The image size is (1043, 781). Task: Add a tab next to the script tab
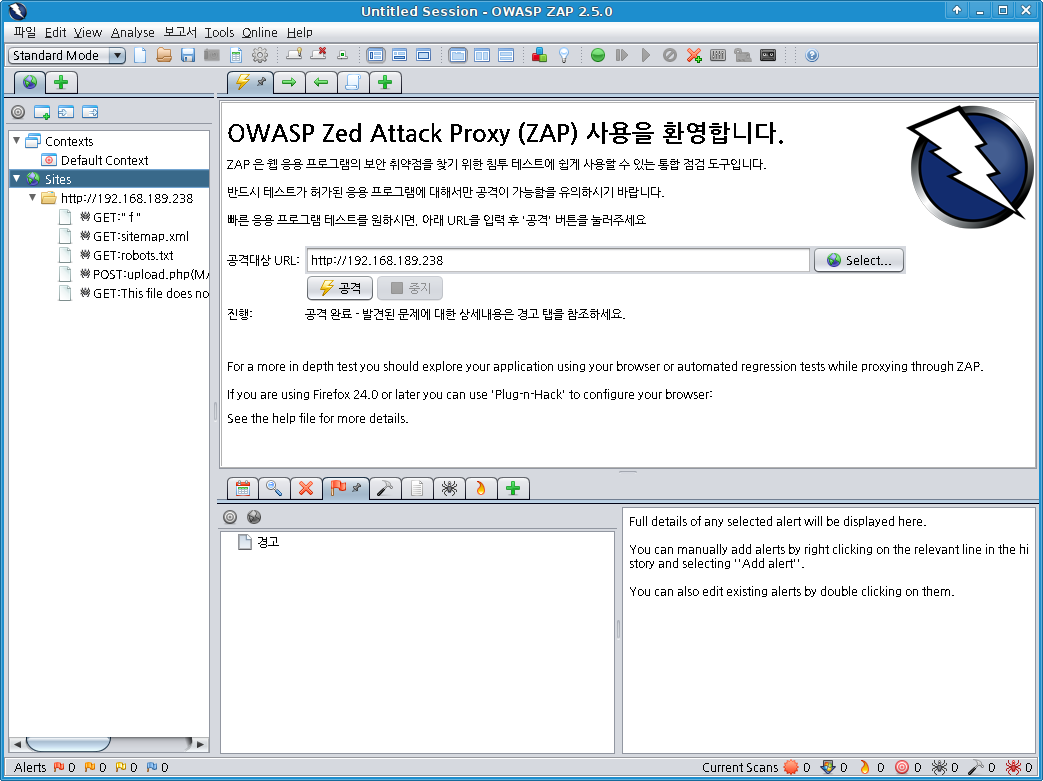[x=385, y=82]
